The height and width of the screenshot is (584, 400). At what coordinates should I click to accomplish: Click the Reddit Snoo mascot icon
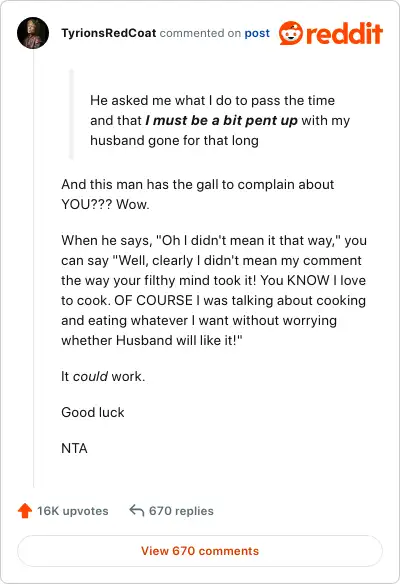point(291,33)
